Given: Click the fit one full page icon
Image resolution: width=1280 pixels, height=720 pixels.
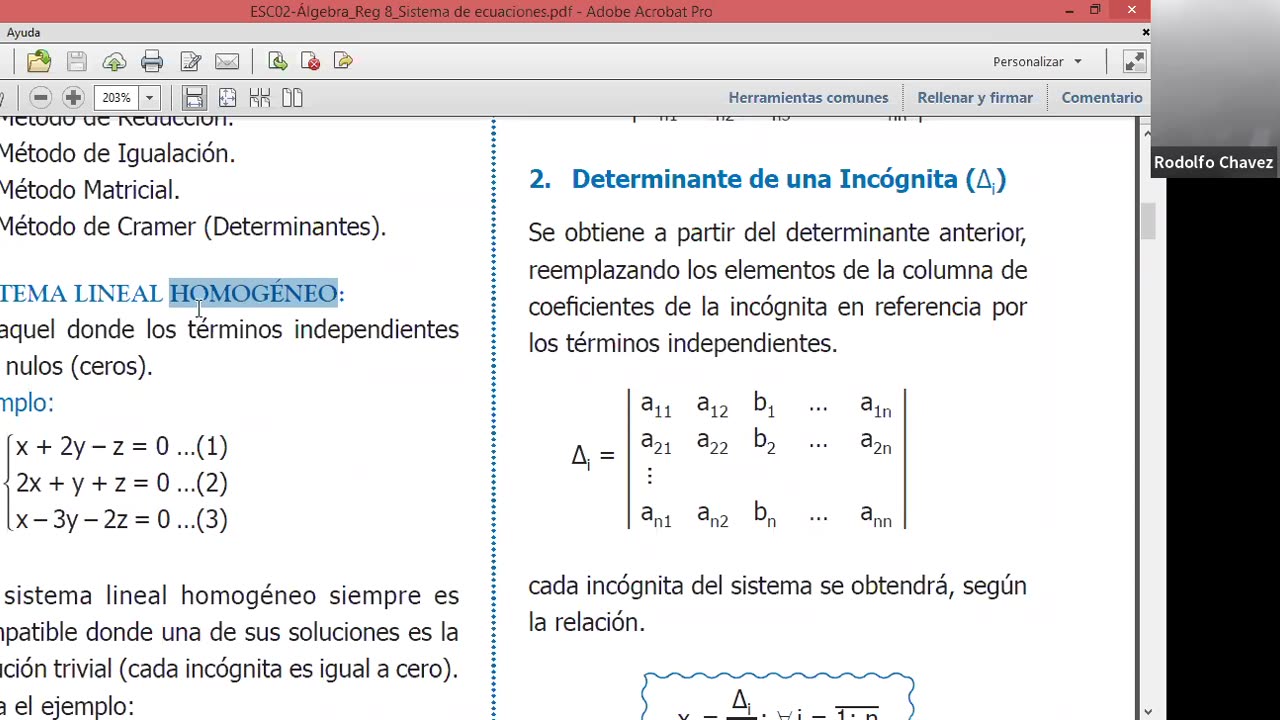Looking at the screenshot, I should (227, 98).
